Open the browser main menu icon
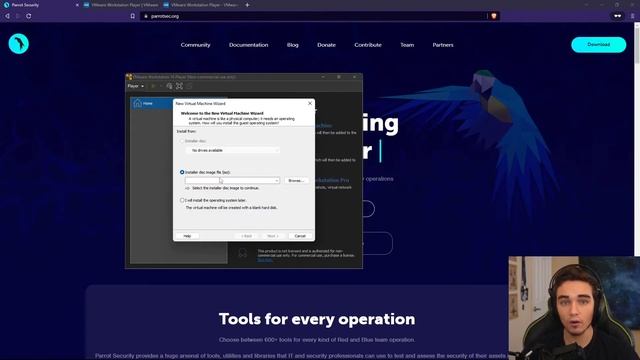 point(633,16)
